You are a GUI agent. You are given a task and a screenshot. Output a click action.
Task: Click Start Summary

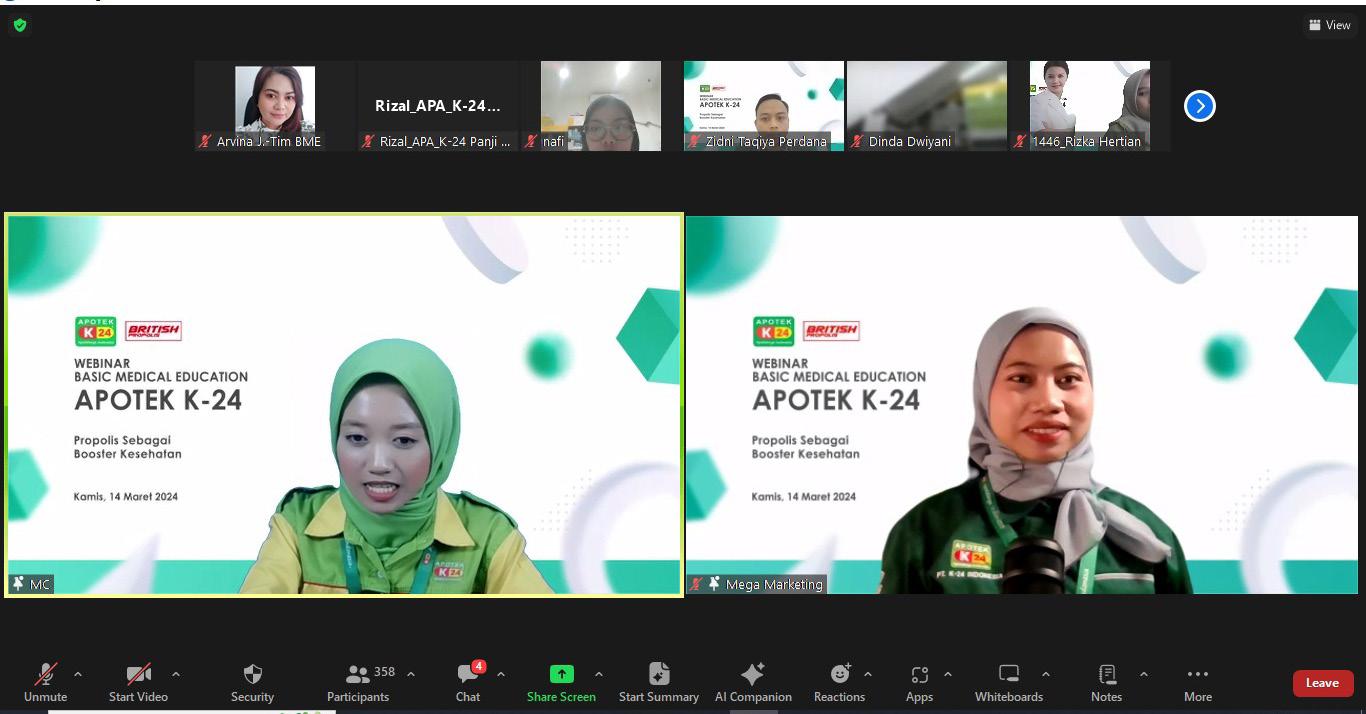pyautogui.click(x=659, y=683)
